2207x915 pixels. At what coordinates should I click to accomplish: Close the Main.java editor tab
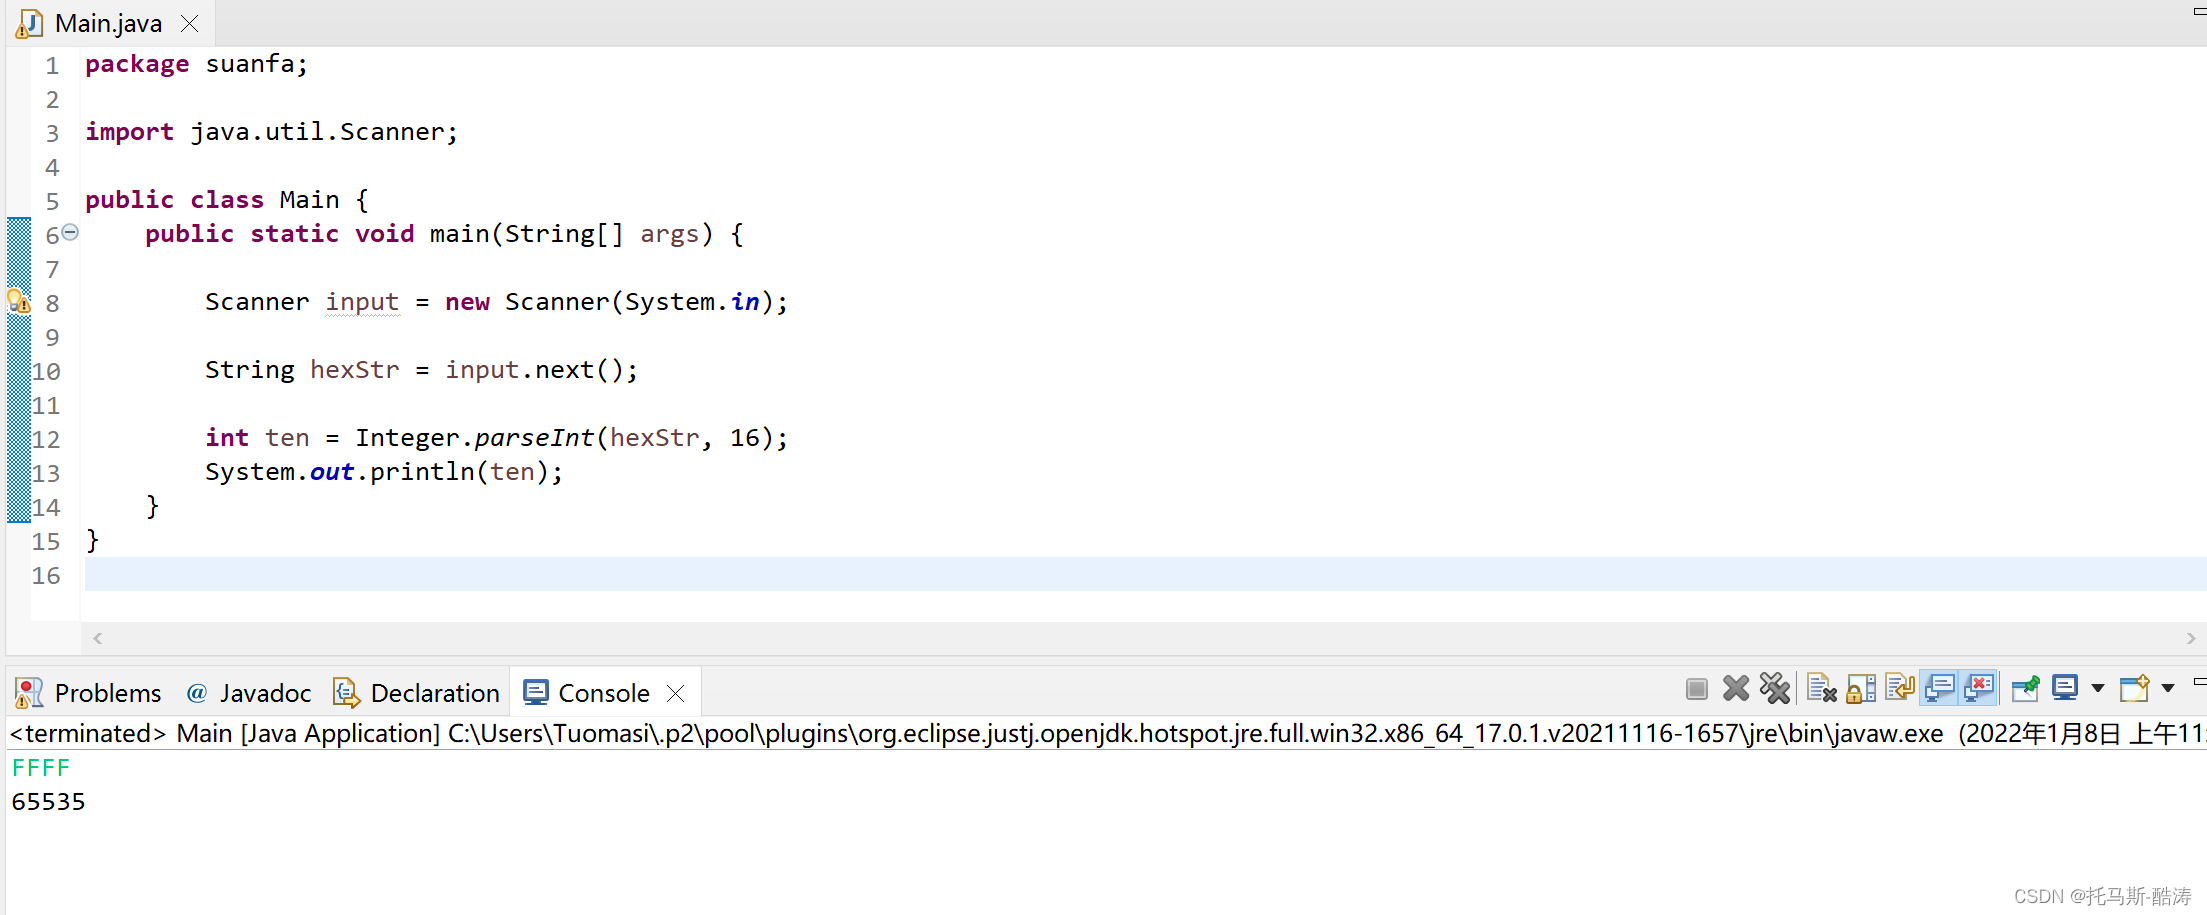click(x=189, y=23)
